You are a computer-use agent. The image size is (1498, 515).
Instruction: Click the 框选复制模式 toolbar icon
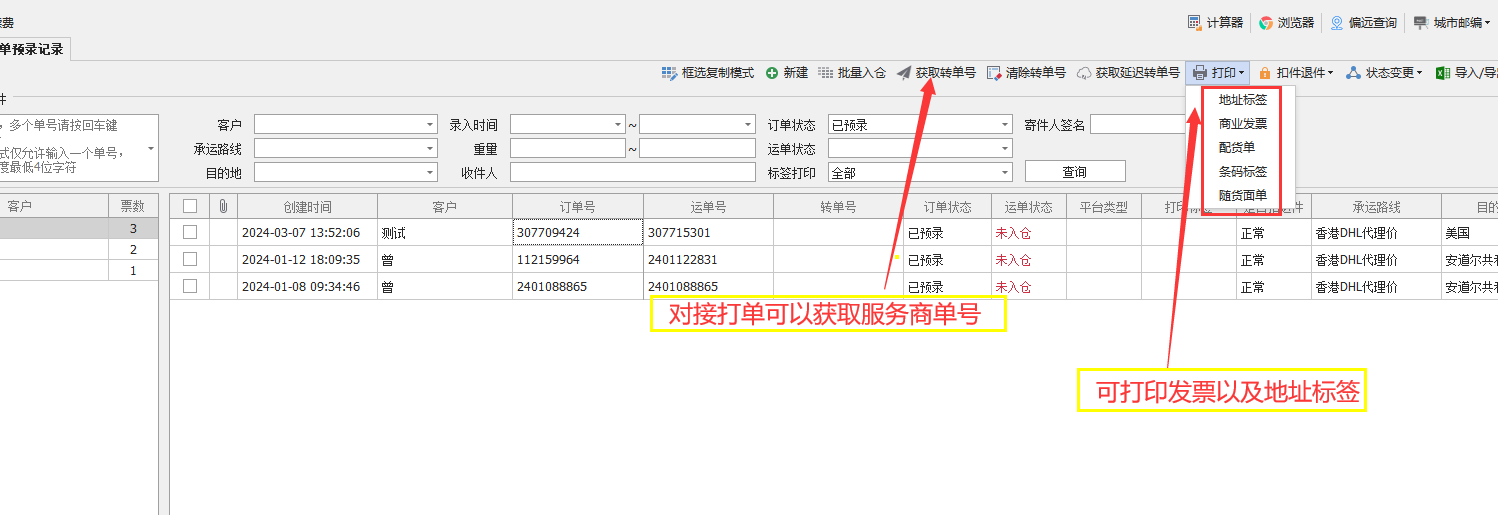669,73
